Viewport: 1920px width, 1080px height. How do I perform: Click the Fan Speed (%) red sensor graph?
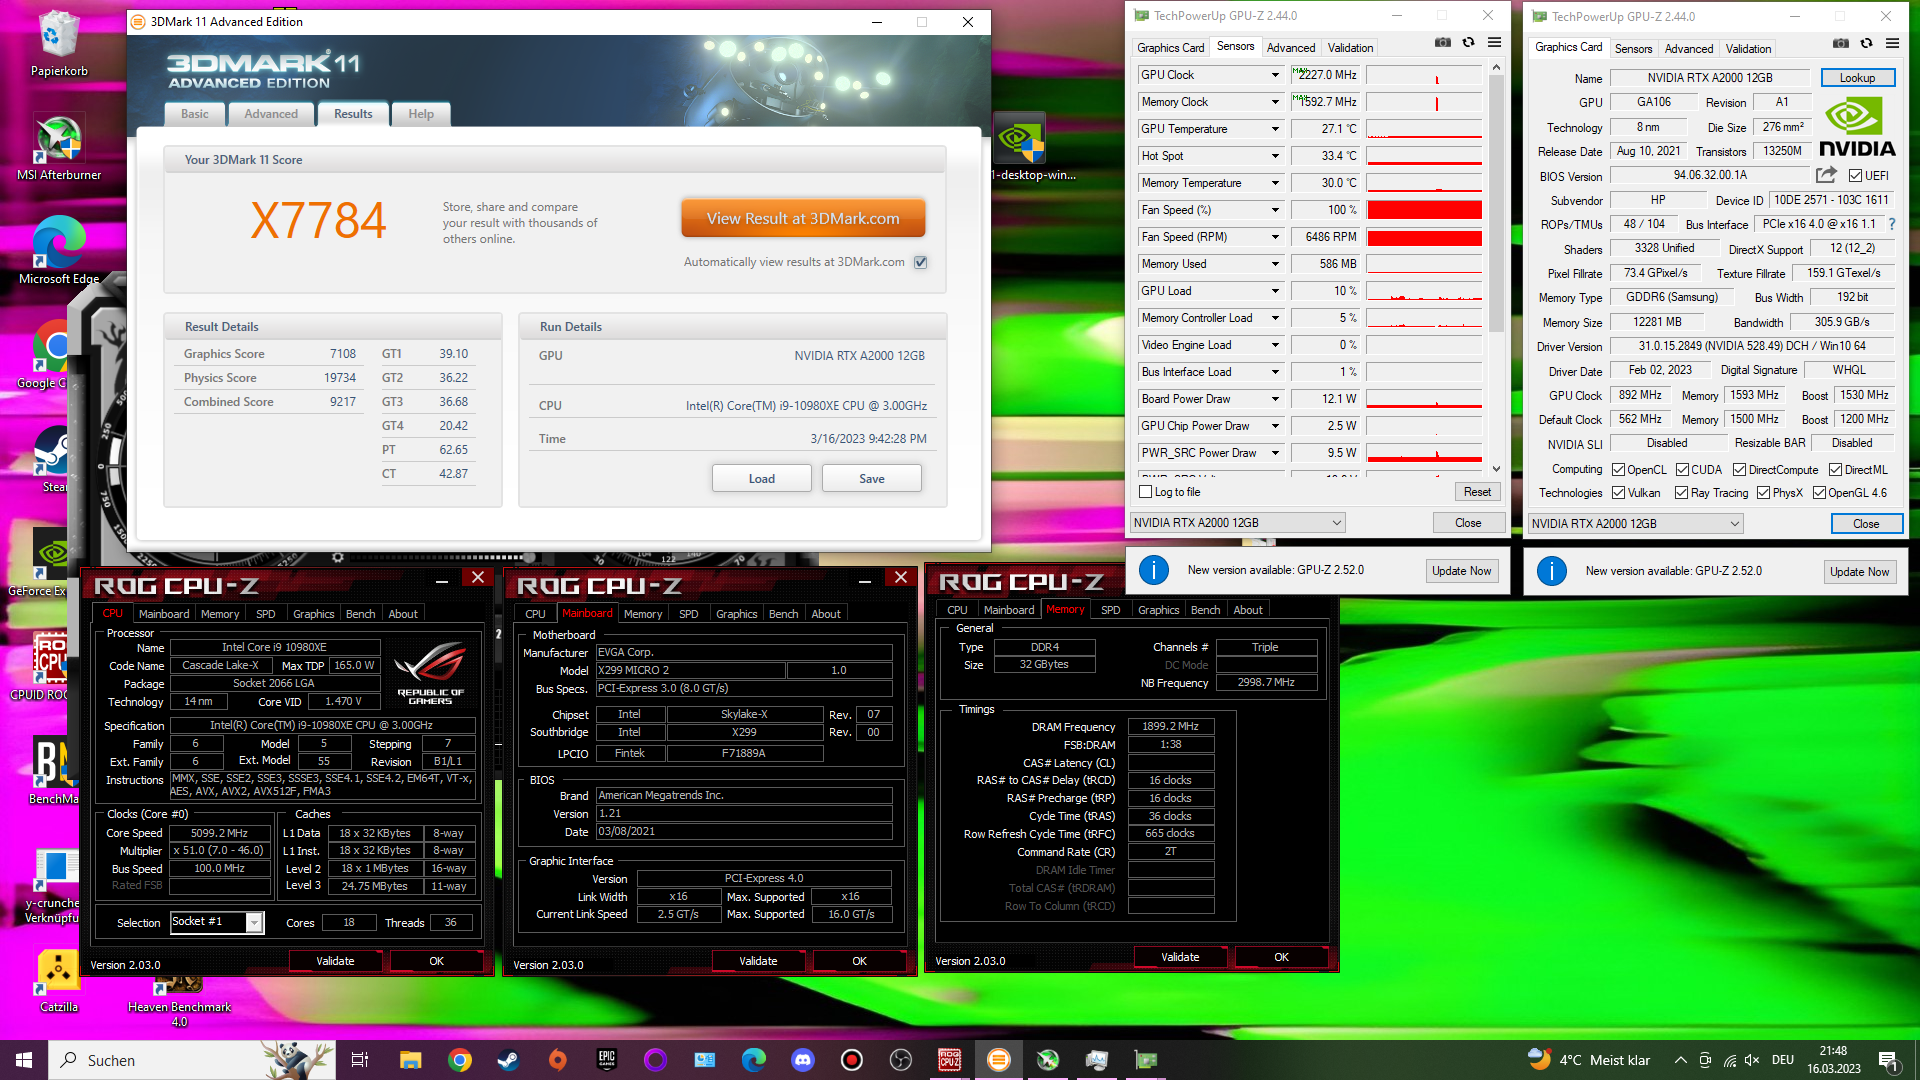pos(1424,210)
